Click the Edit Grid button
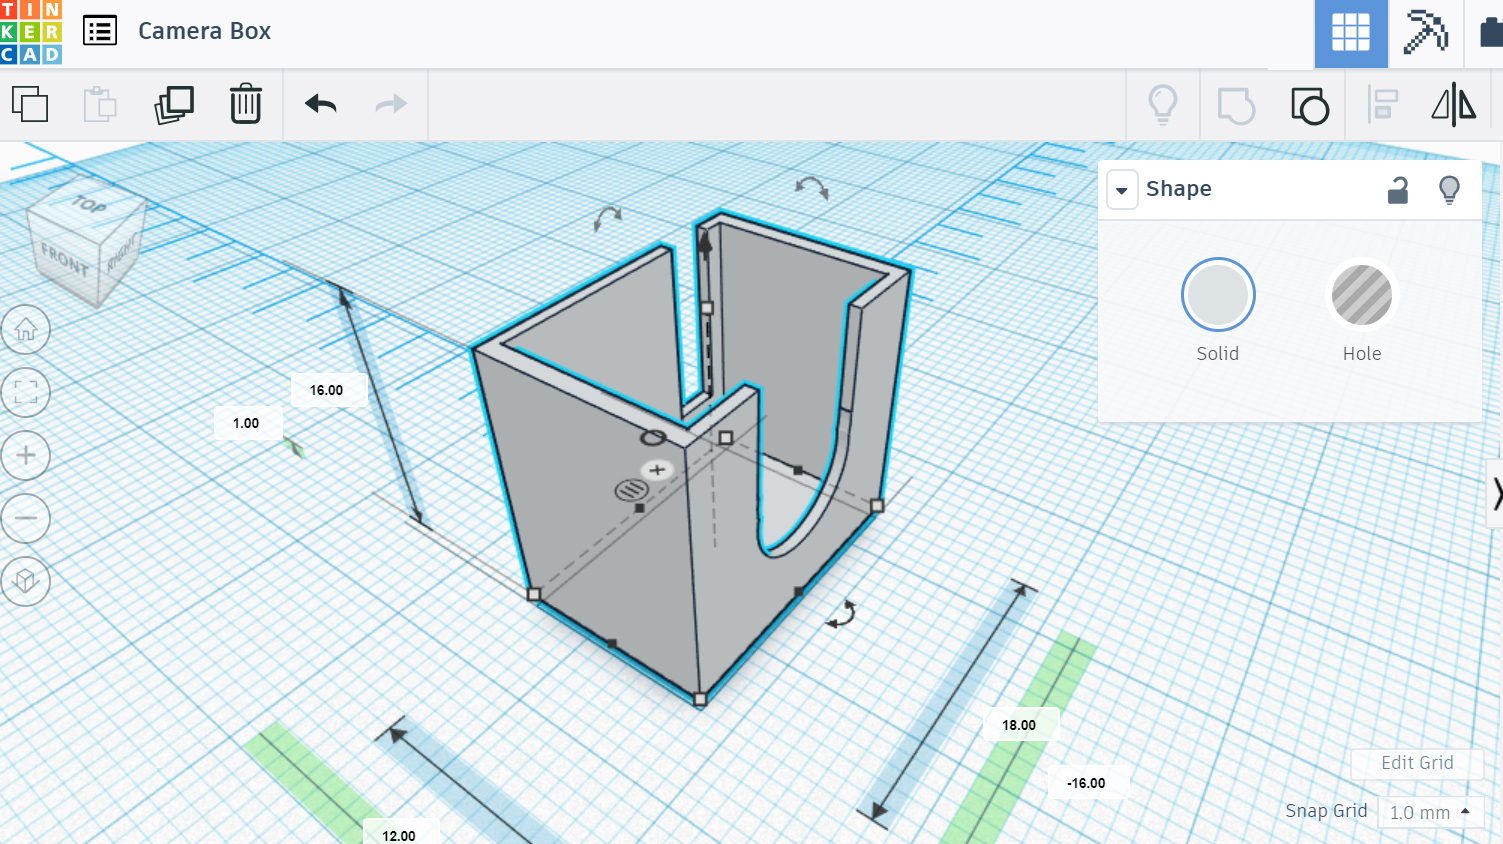The height and width of the screenshot is (844, 1503). pos(1417,763)
